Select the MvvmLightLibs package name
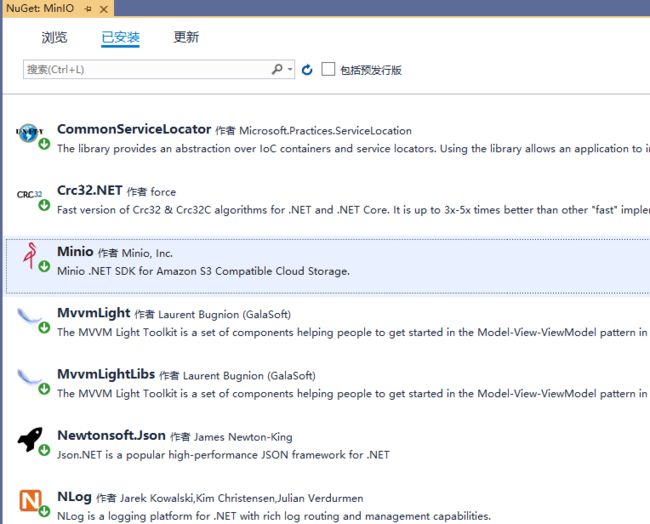 click(x=106, y=374)
